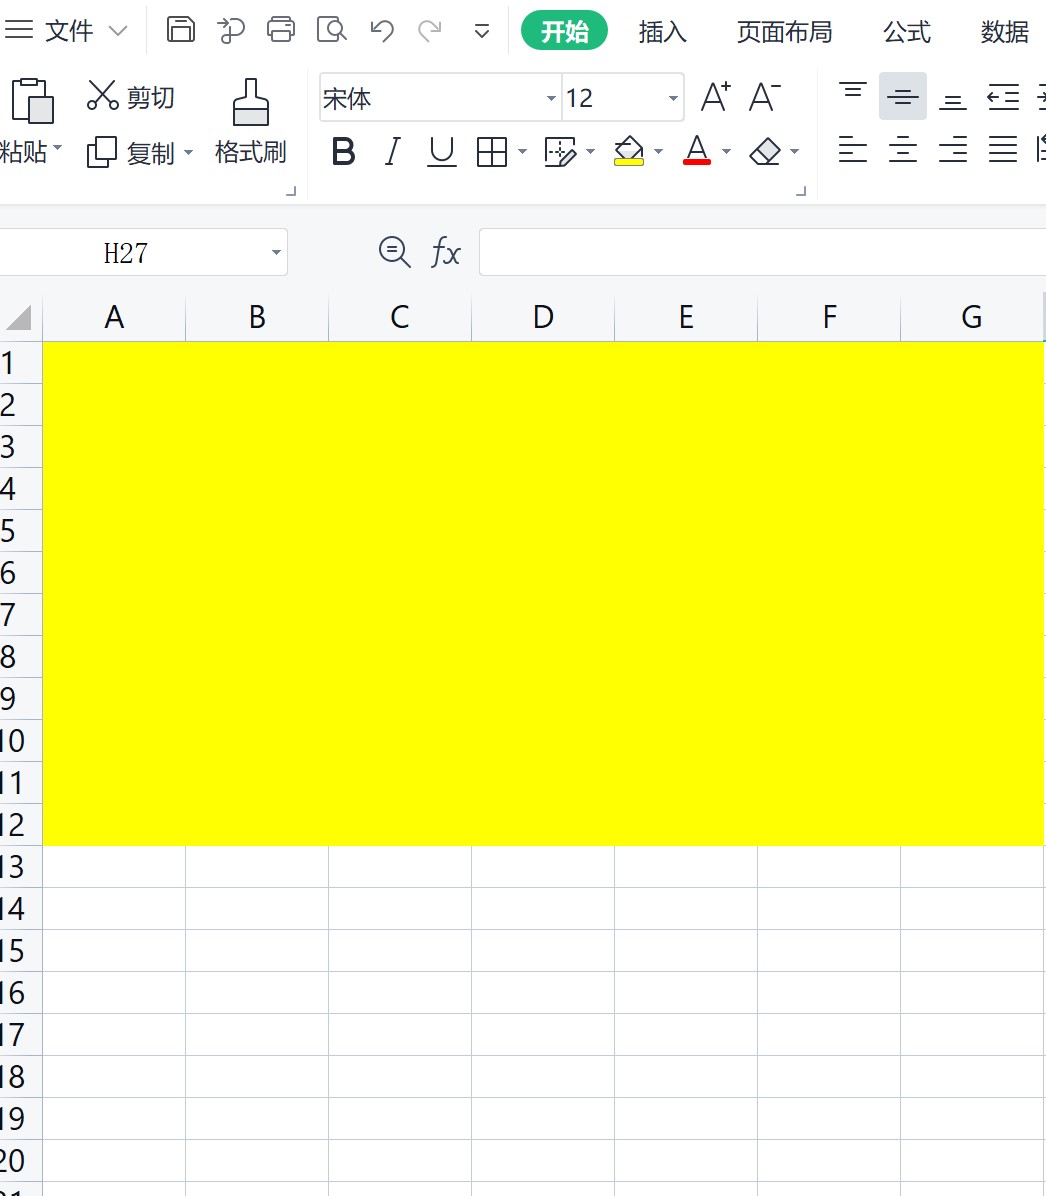Screen dimensions: 1046x1196
Task: Activate the 格式刷 format painter
Action: pyautogui.click(x=250, y=122)
